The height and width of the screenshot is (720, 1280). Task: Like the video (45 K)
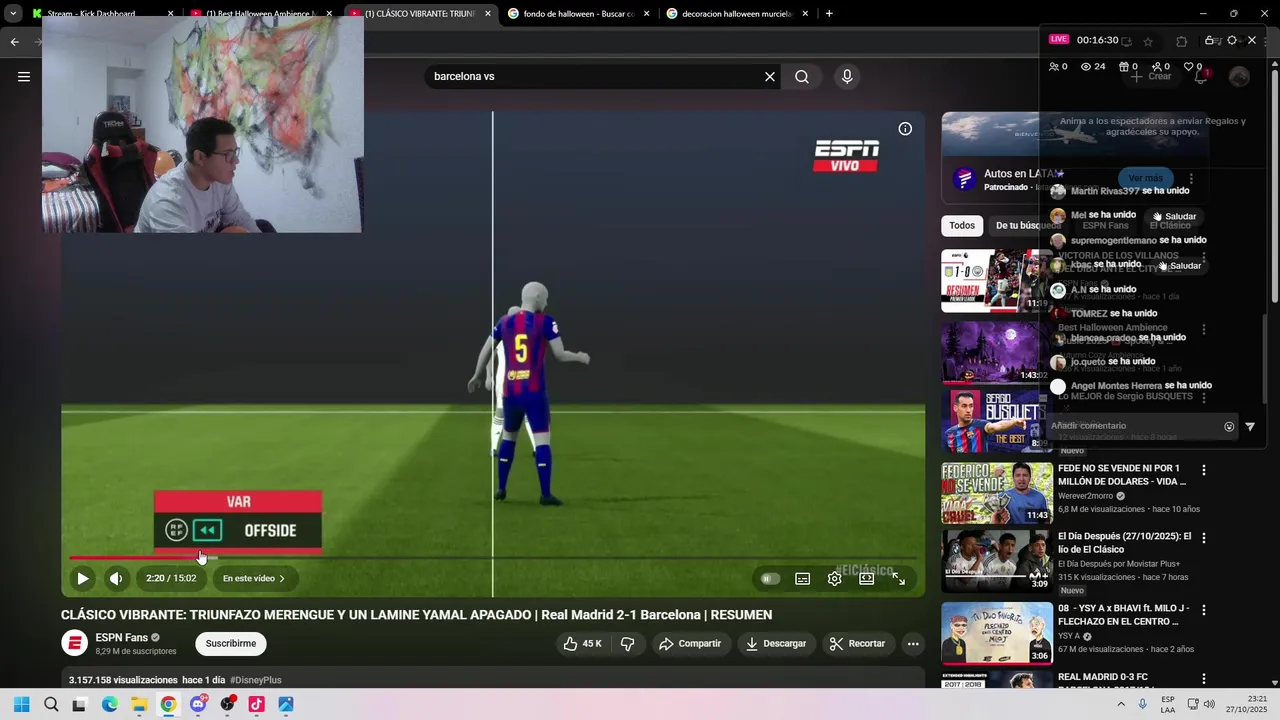click(x=582, y=644)
